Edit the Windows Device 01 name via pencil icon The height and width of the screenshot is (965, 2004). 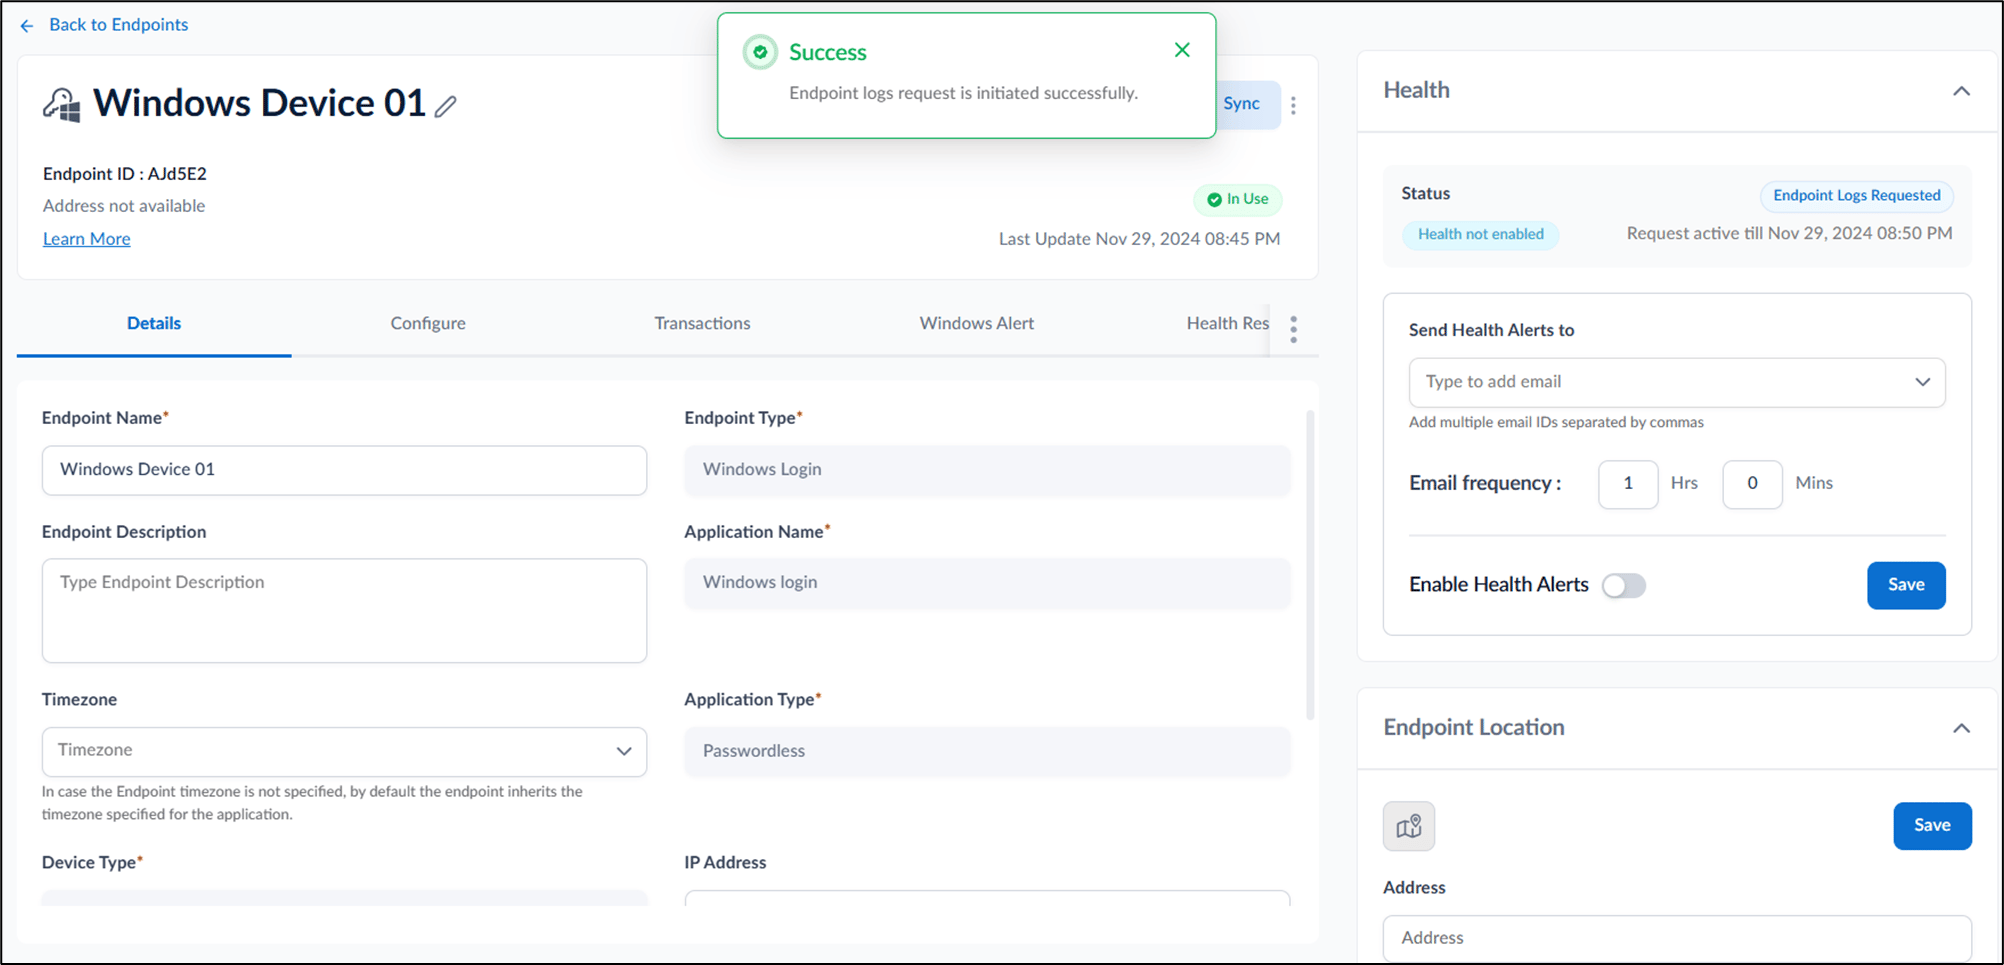(x=446, y=106)
